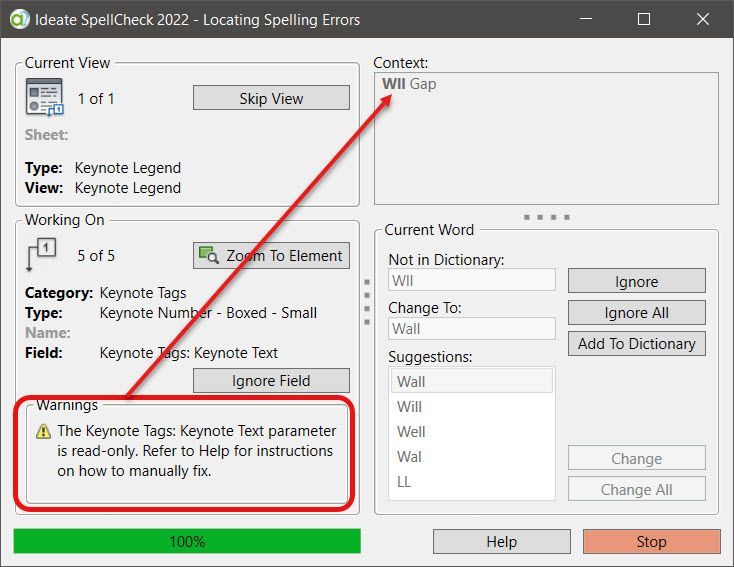Image resolution: width=734 pixels, height=567 pixels.
Task: Click the read-only warning message text
Action: tap(197, 450)
